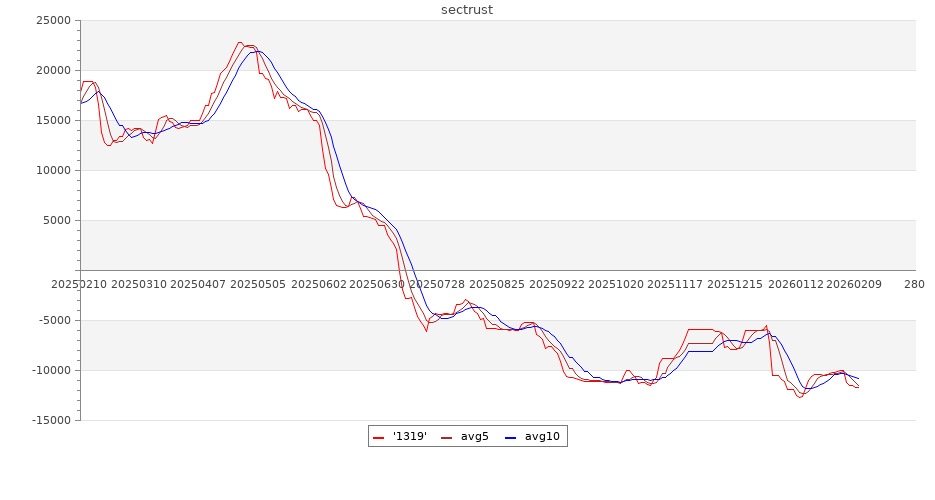The image size is (935, 500).
Task: Select the 20250505 date on the x-axis
Action: (x=258, y=284)
